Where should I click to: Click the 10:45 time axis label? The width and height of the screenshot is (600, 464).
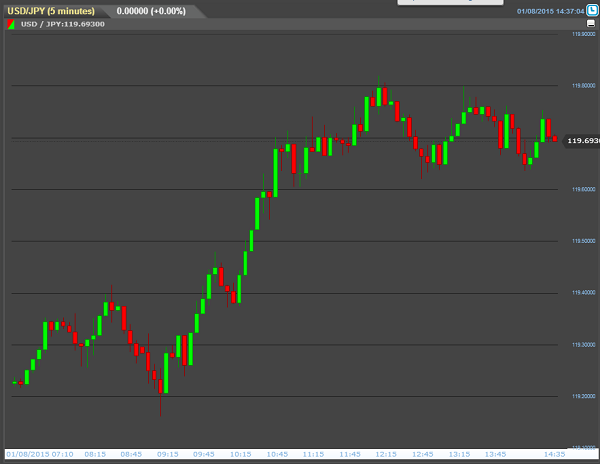point(277,454)
